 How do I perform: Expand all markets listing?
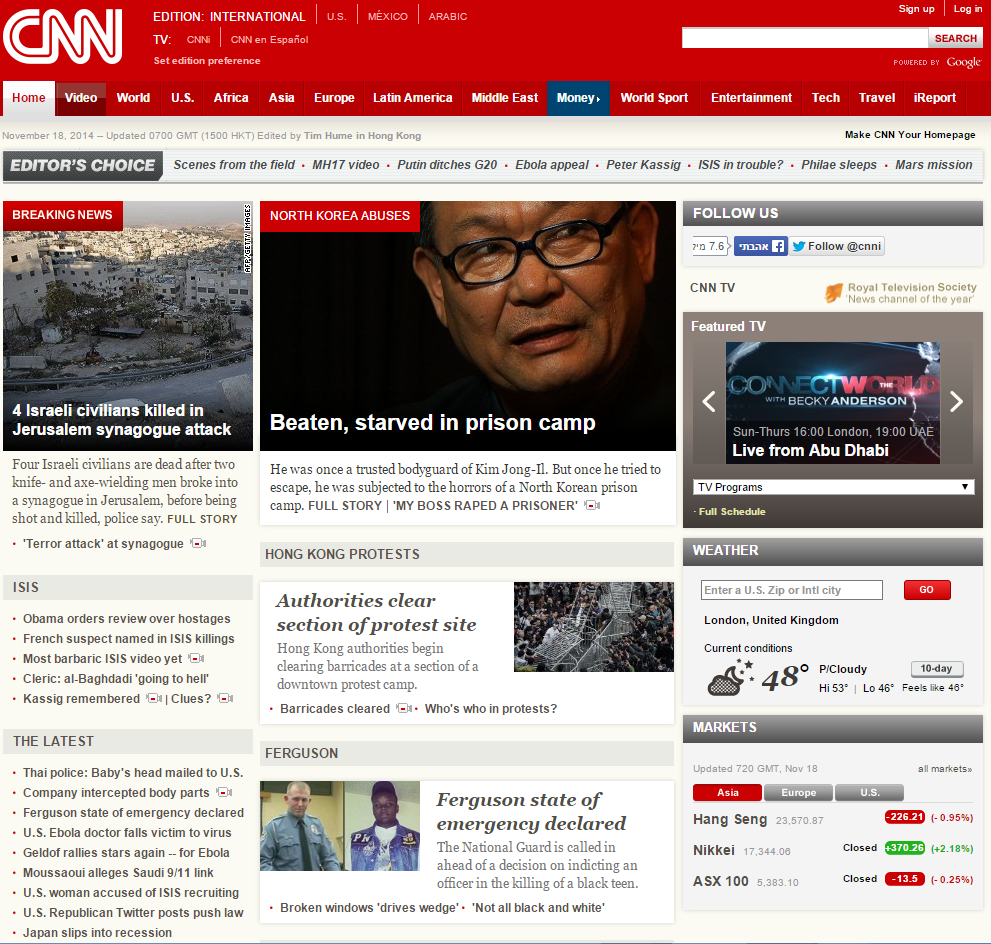(944, 768)
